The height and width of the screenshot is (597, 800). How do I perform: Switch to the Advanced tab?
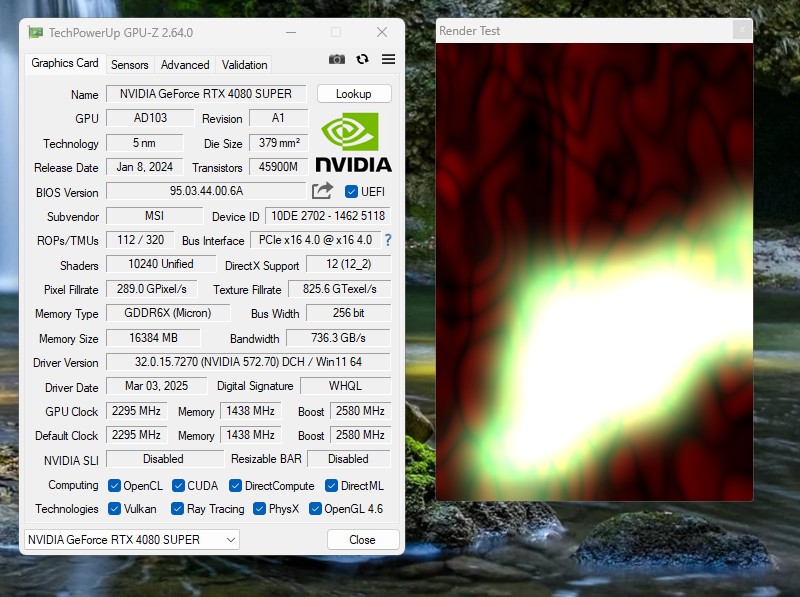185,65
